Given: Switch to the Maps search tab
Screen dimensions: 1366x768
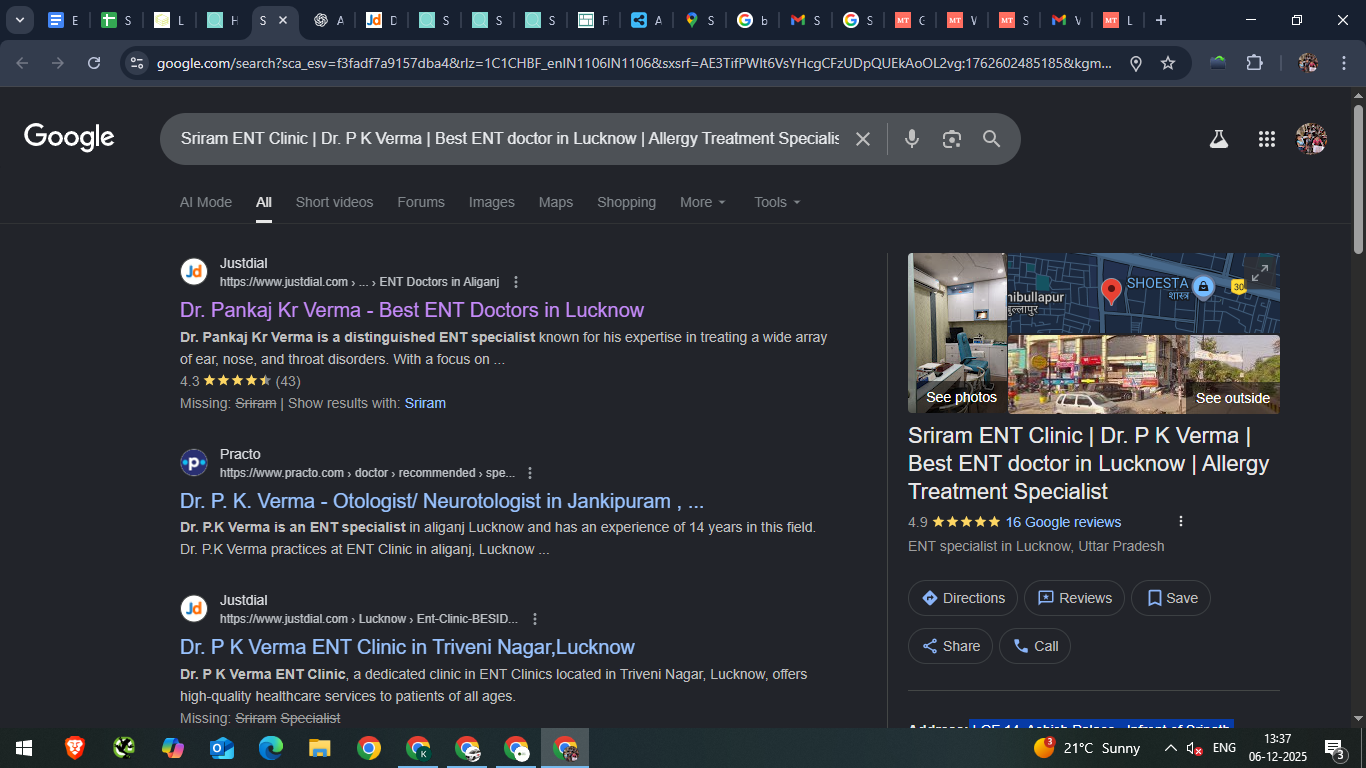Looking at the screenshot, I should (555, 202).
